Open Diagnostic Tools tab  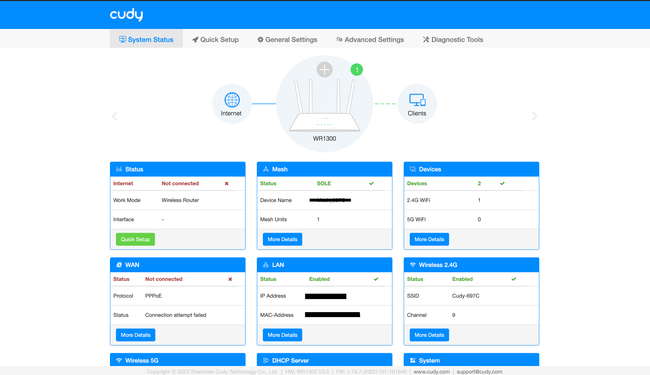coord(453,39)
